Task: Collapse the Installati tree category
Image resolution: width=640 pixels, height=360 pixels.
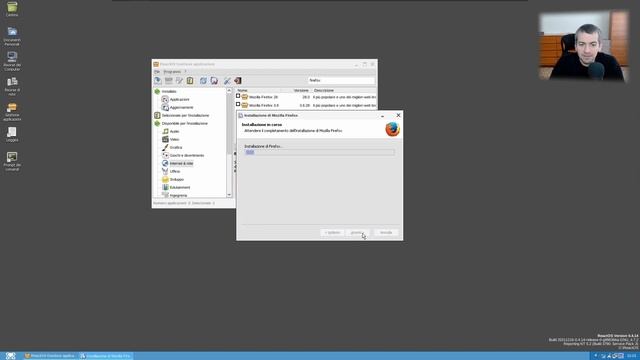Action: pos(157,91)
